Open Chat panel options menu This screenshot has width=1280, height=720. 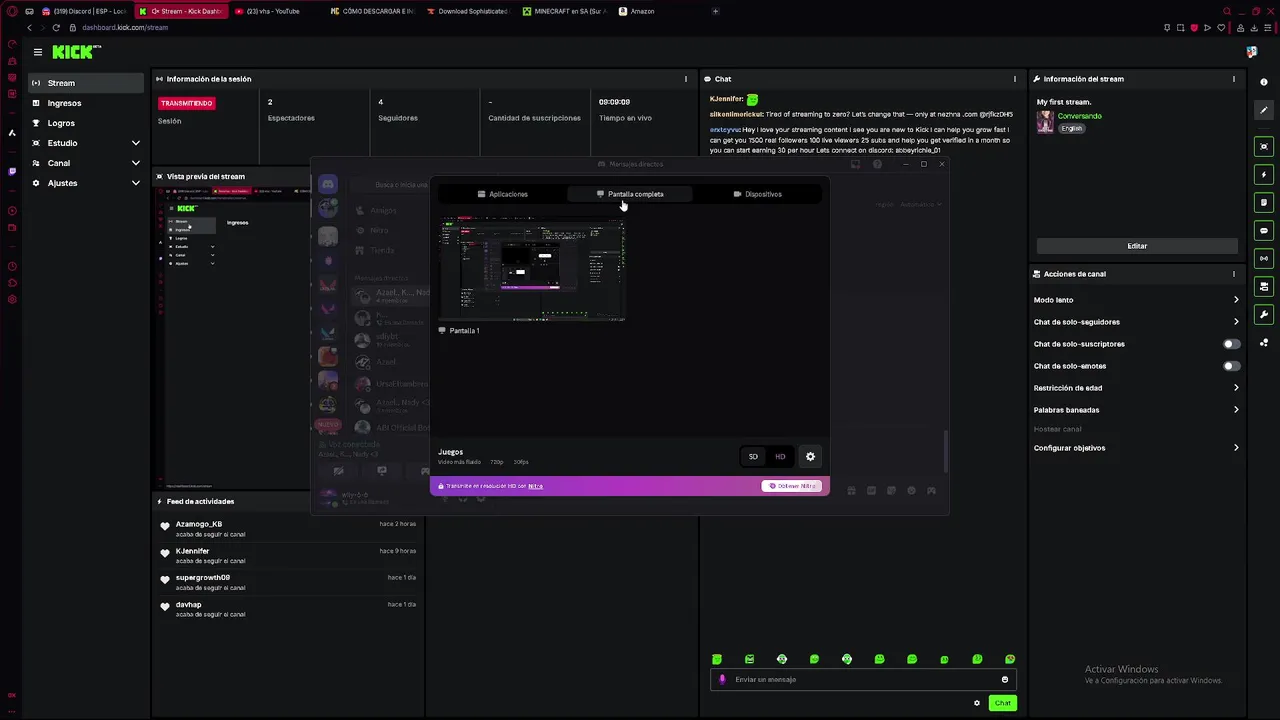[1015, 79]
